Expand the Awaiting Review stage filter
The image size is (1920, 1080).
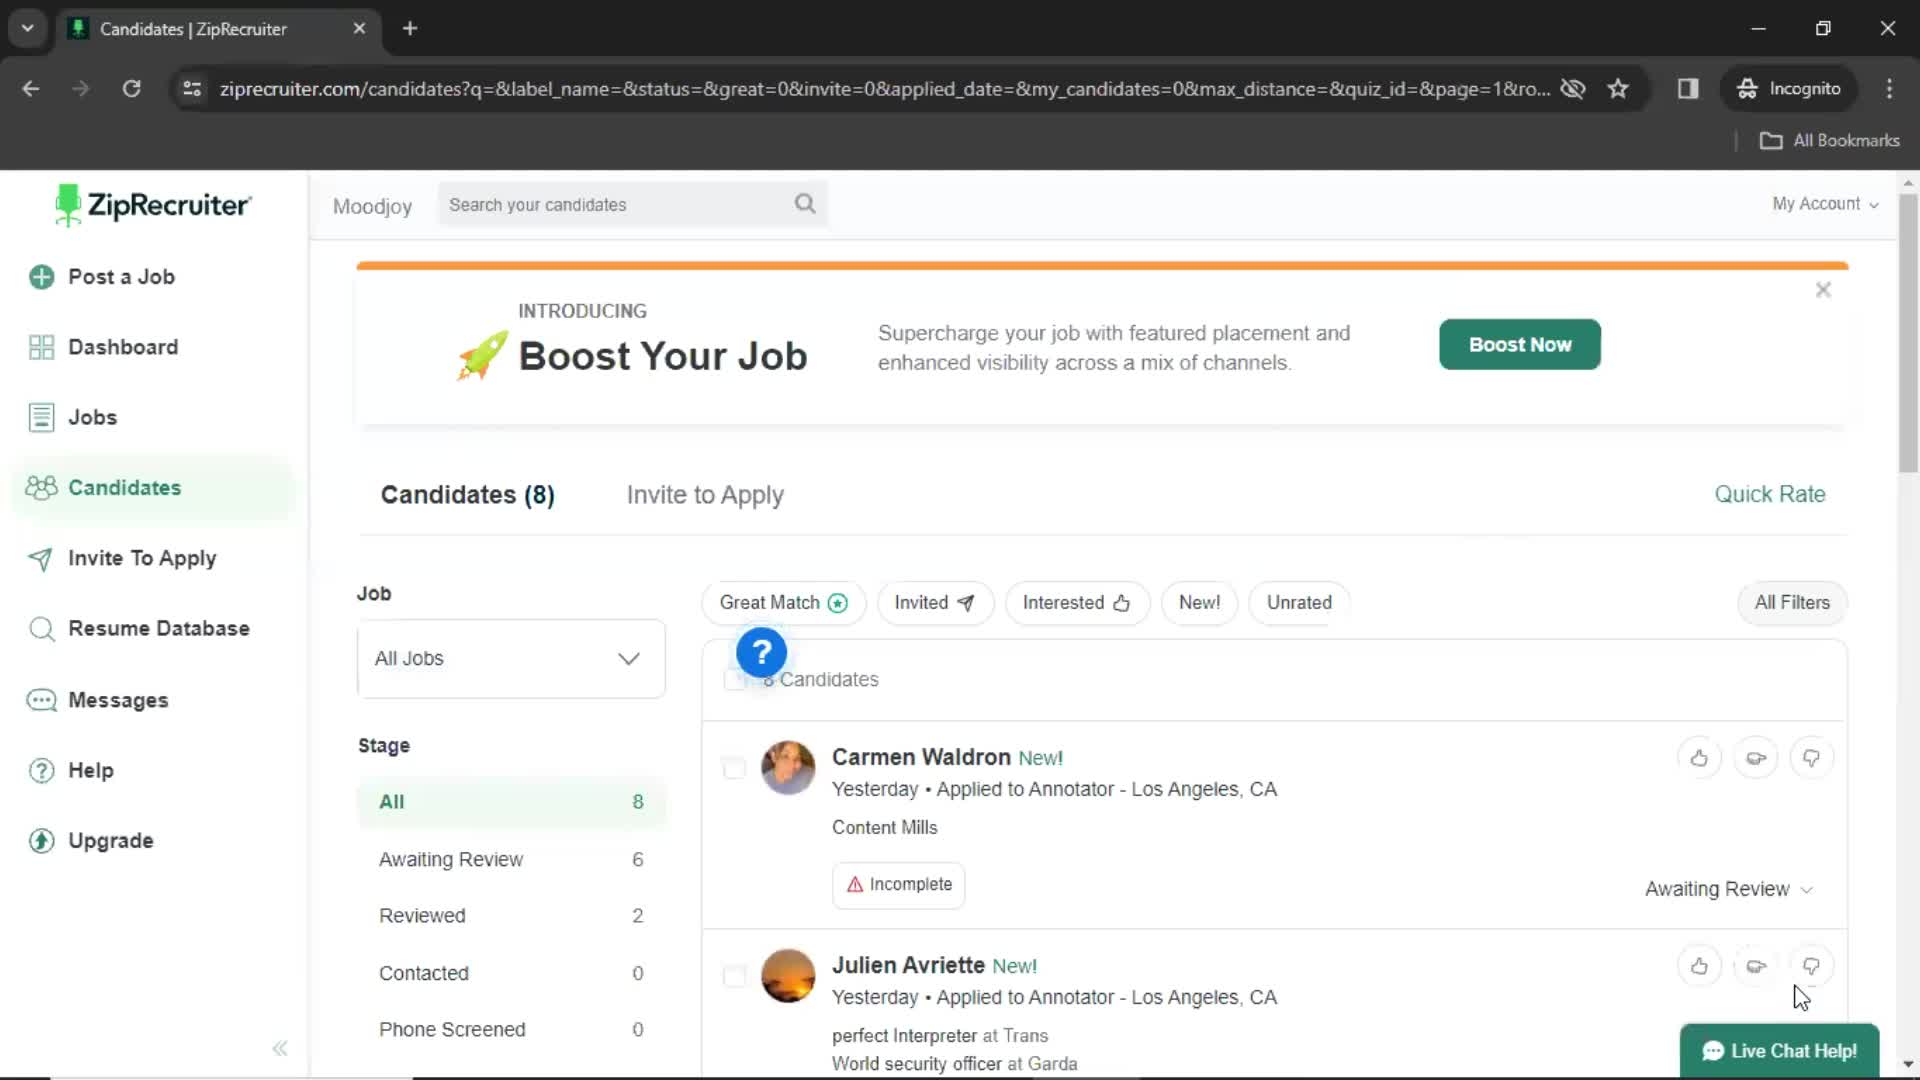pos(451,858)
